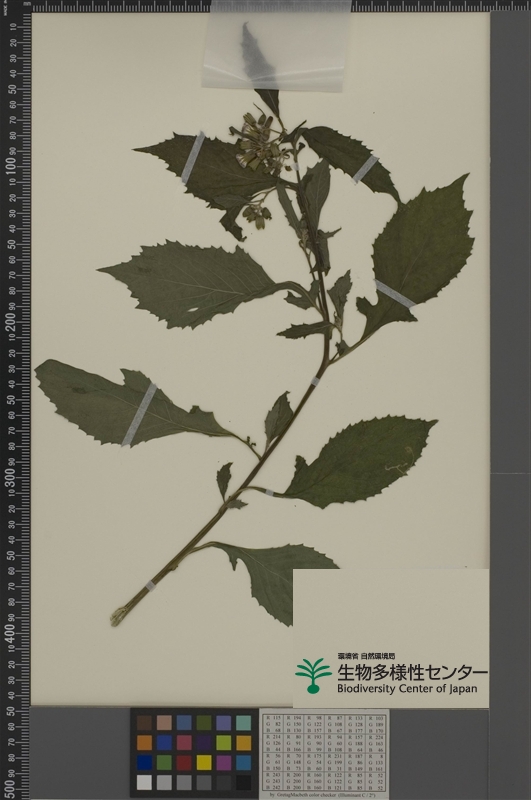Click the green tree logo icon

click(313, 676)
